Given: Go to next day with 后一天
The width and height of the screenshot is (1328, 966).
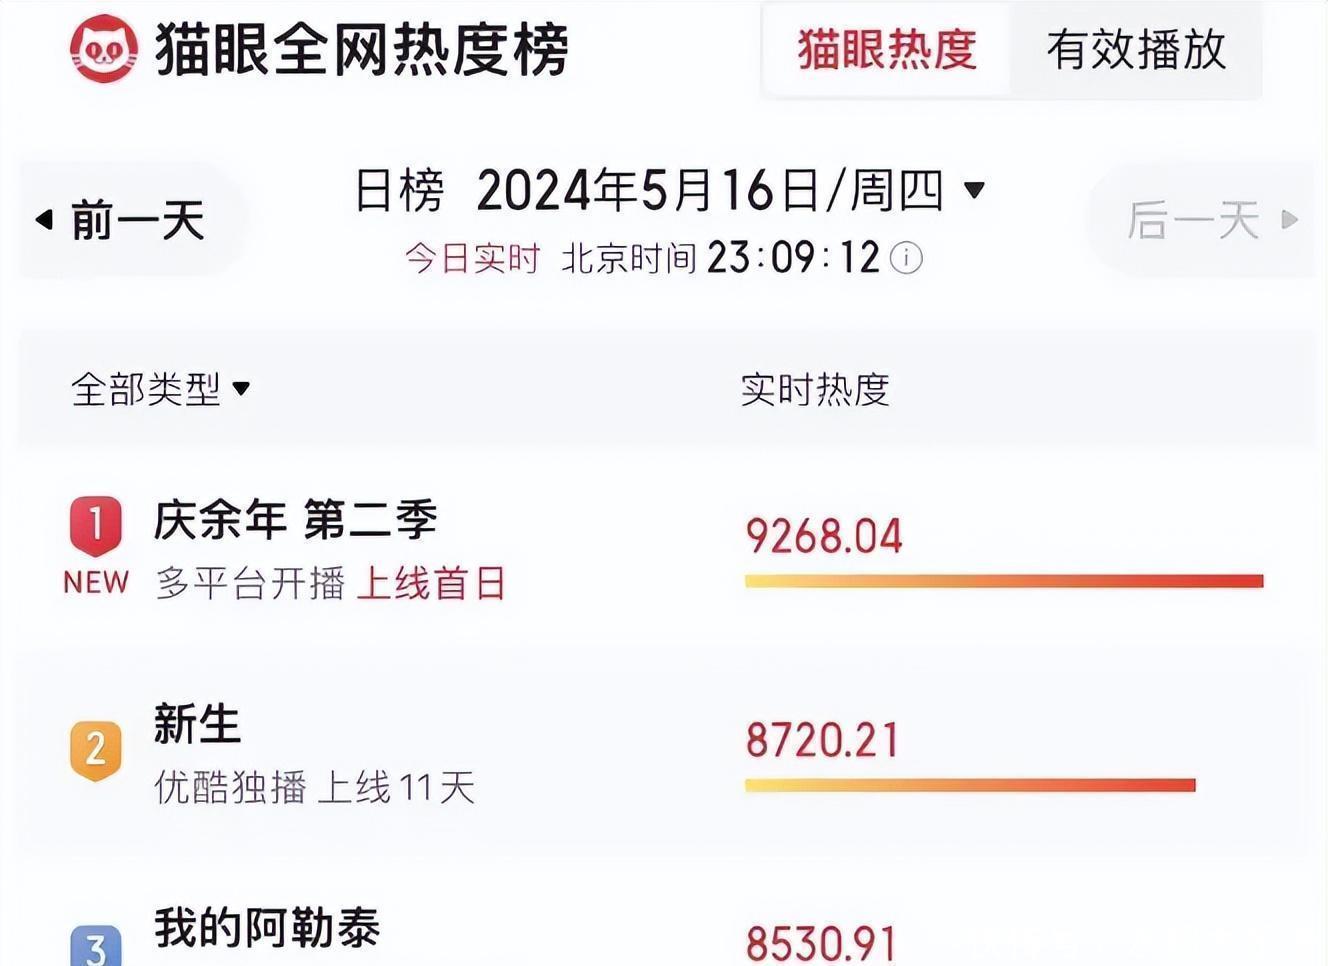Looking at the screenshot, I should point(1192,220).
